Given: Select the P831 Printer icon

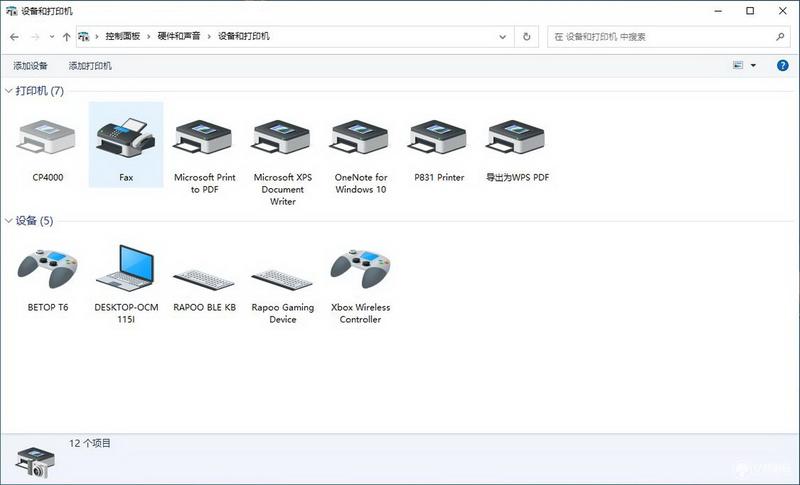Looking at the screenshot, I should pos(439,138).
